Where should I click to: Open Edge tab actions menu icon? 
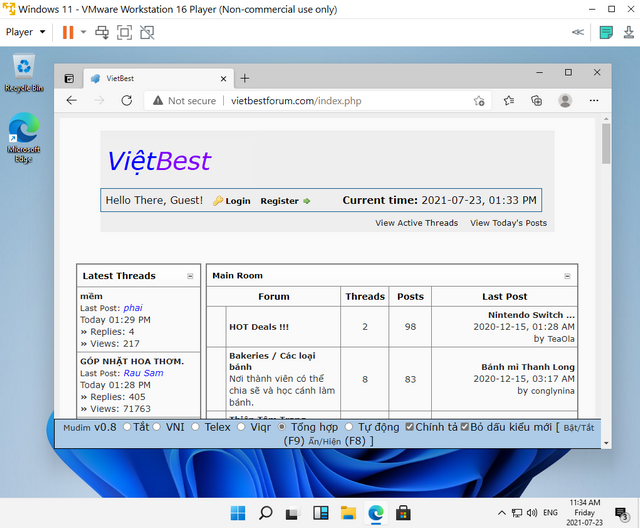pos(69,78)
